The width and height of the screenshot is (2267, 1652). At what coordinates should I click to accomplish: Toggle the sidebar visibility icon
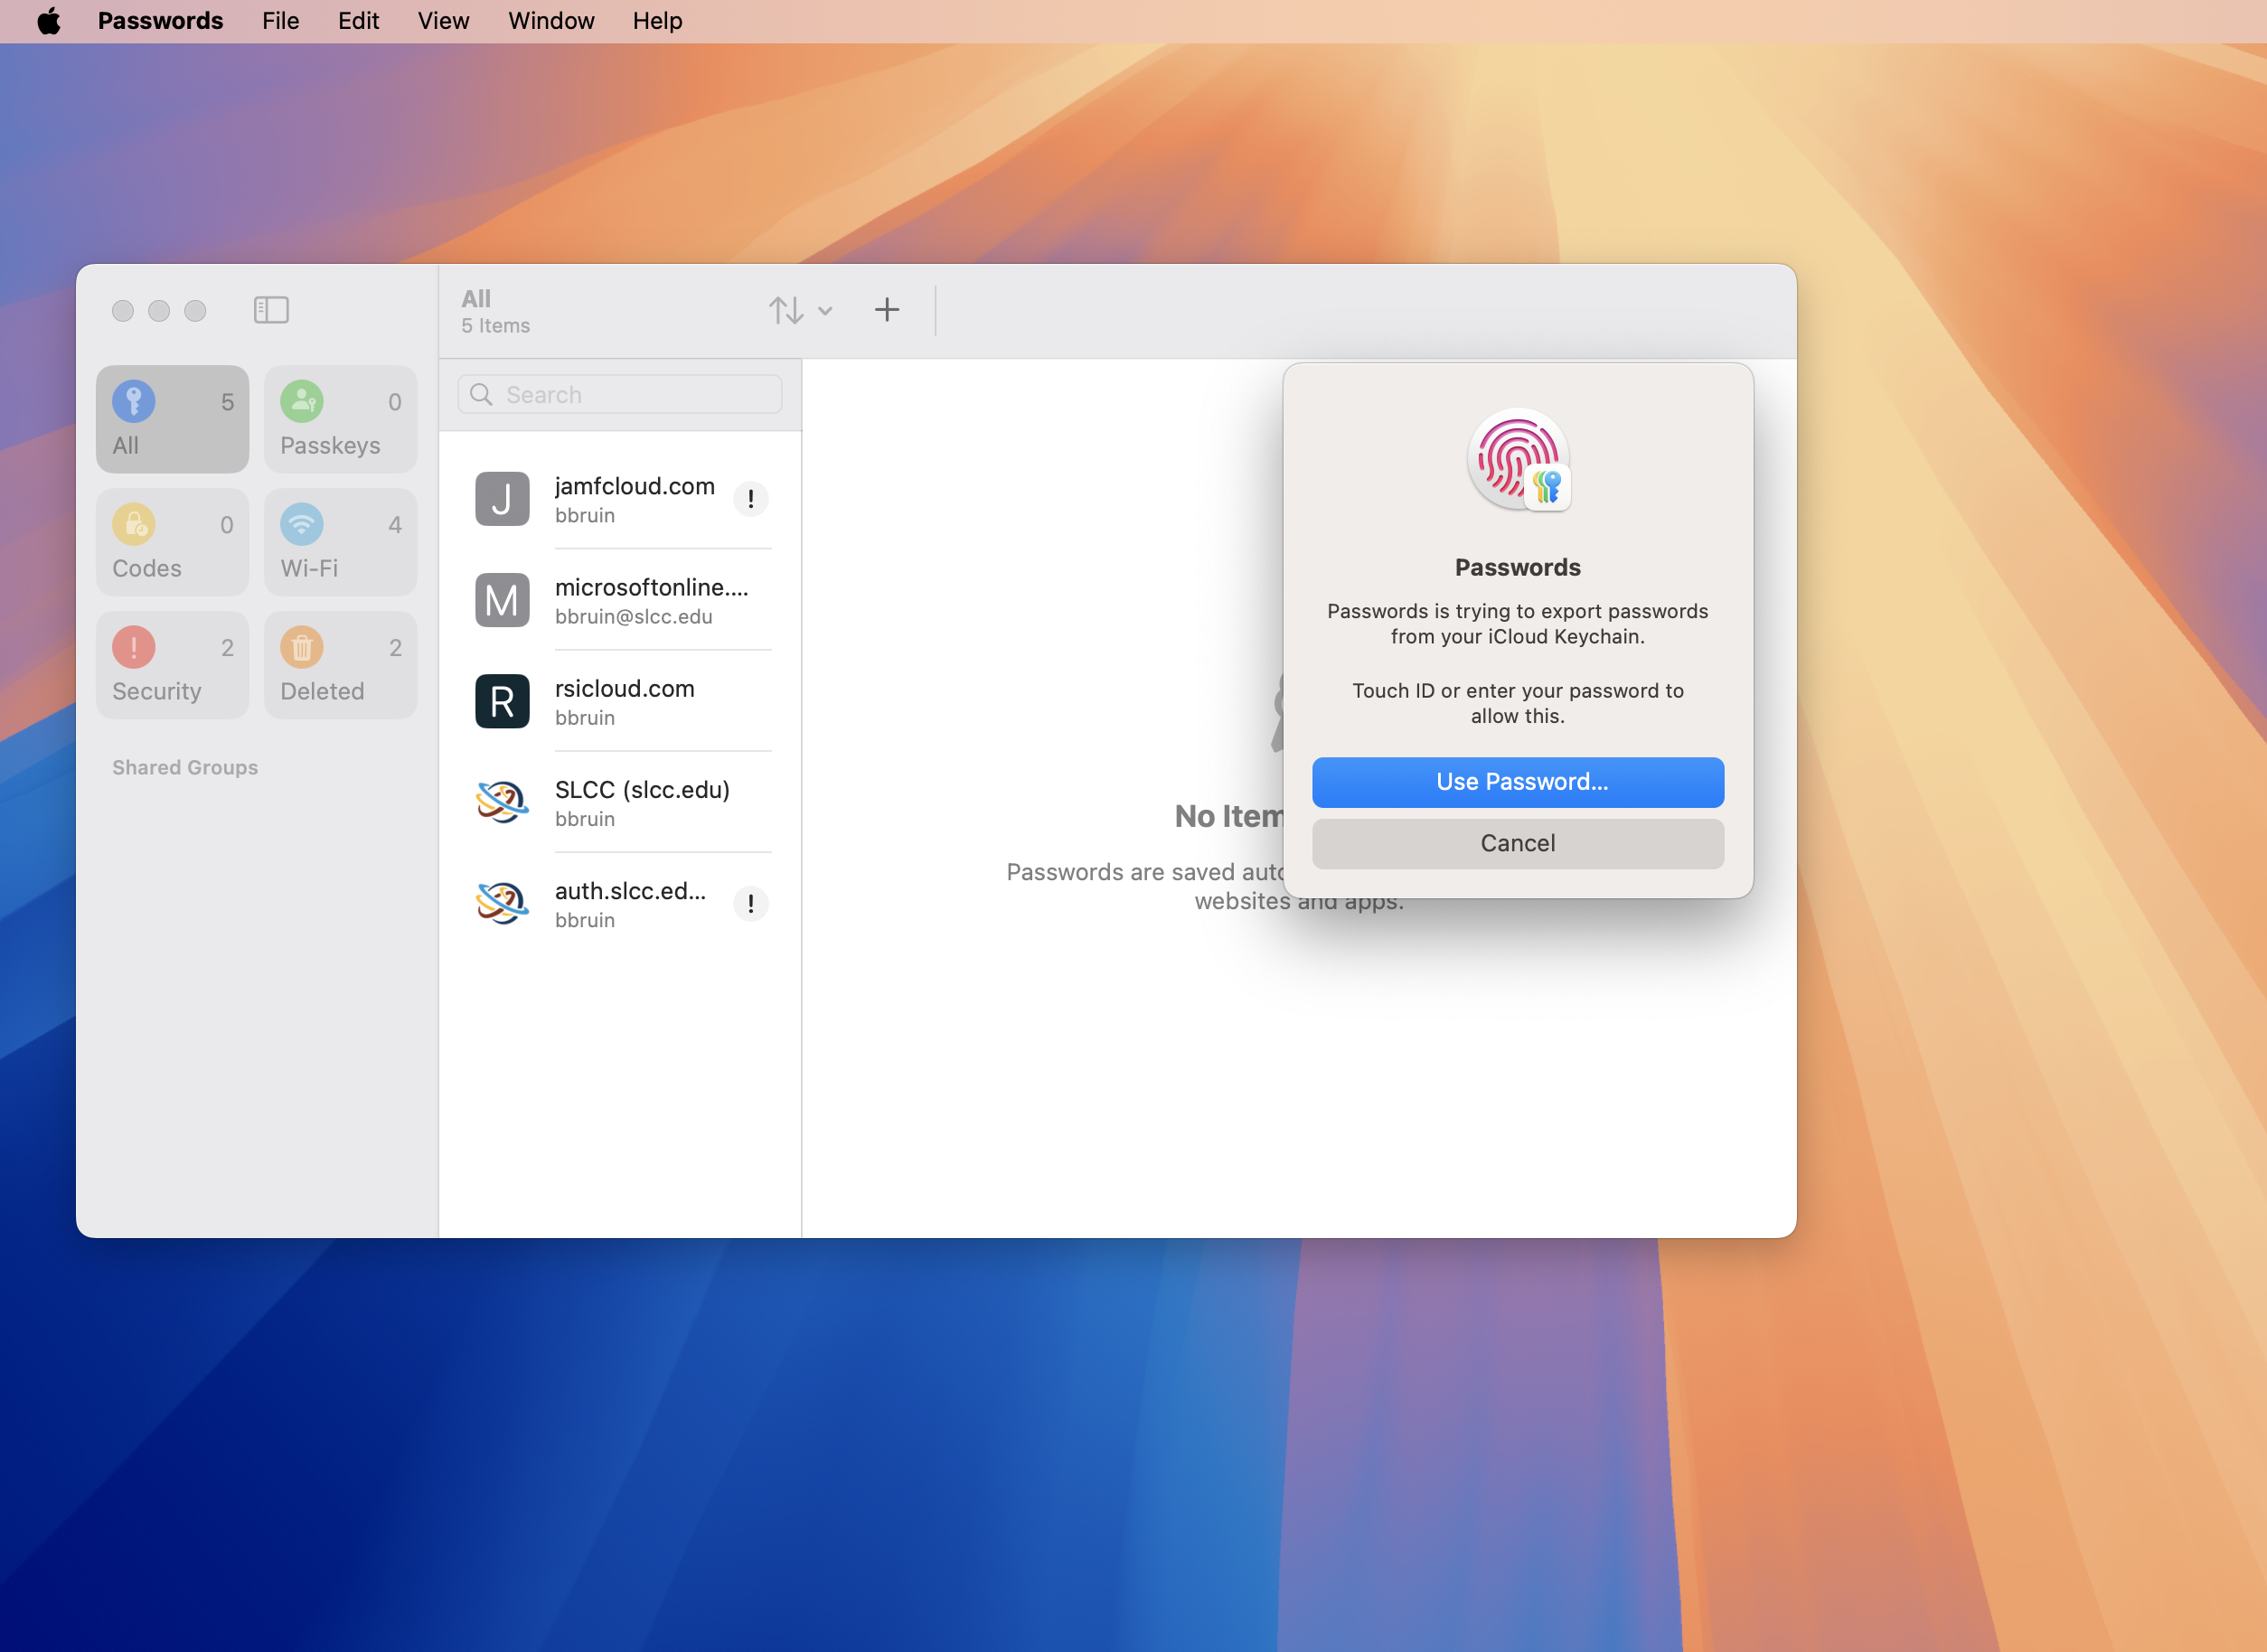[271, 310]
